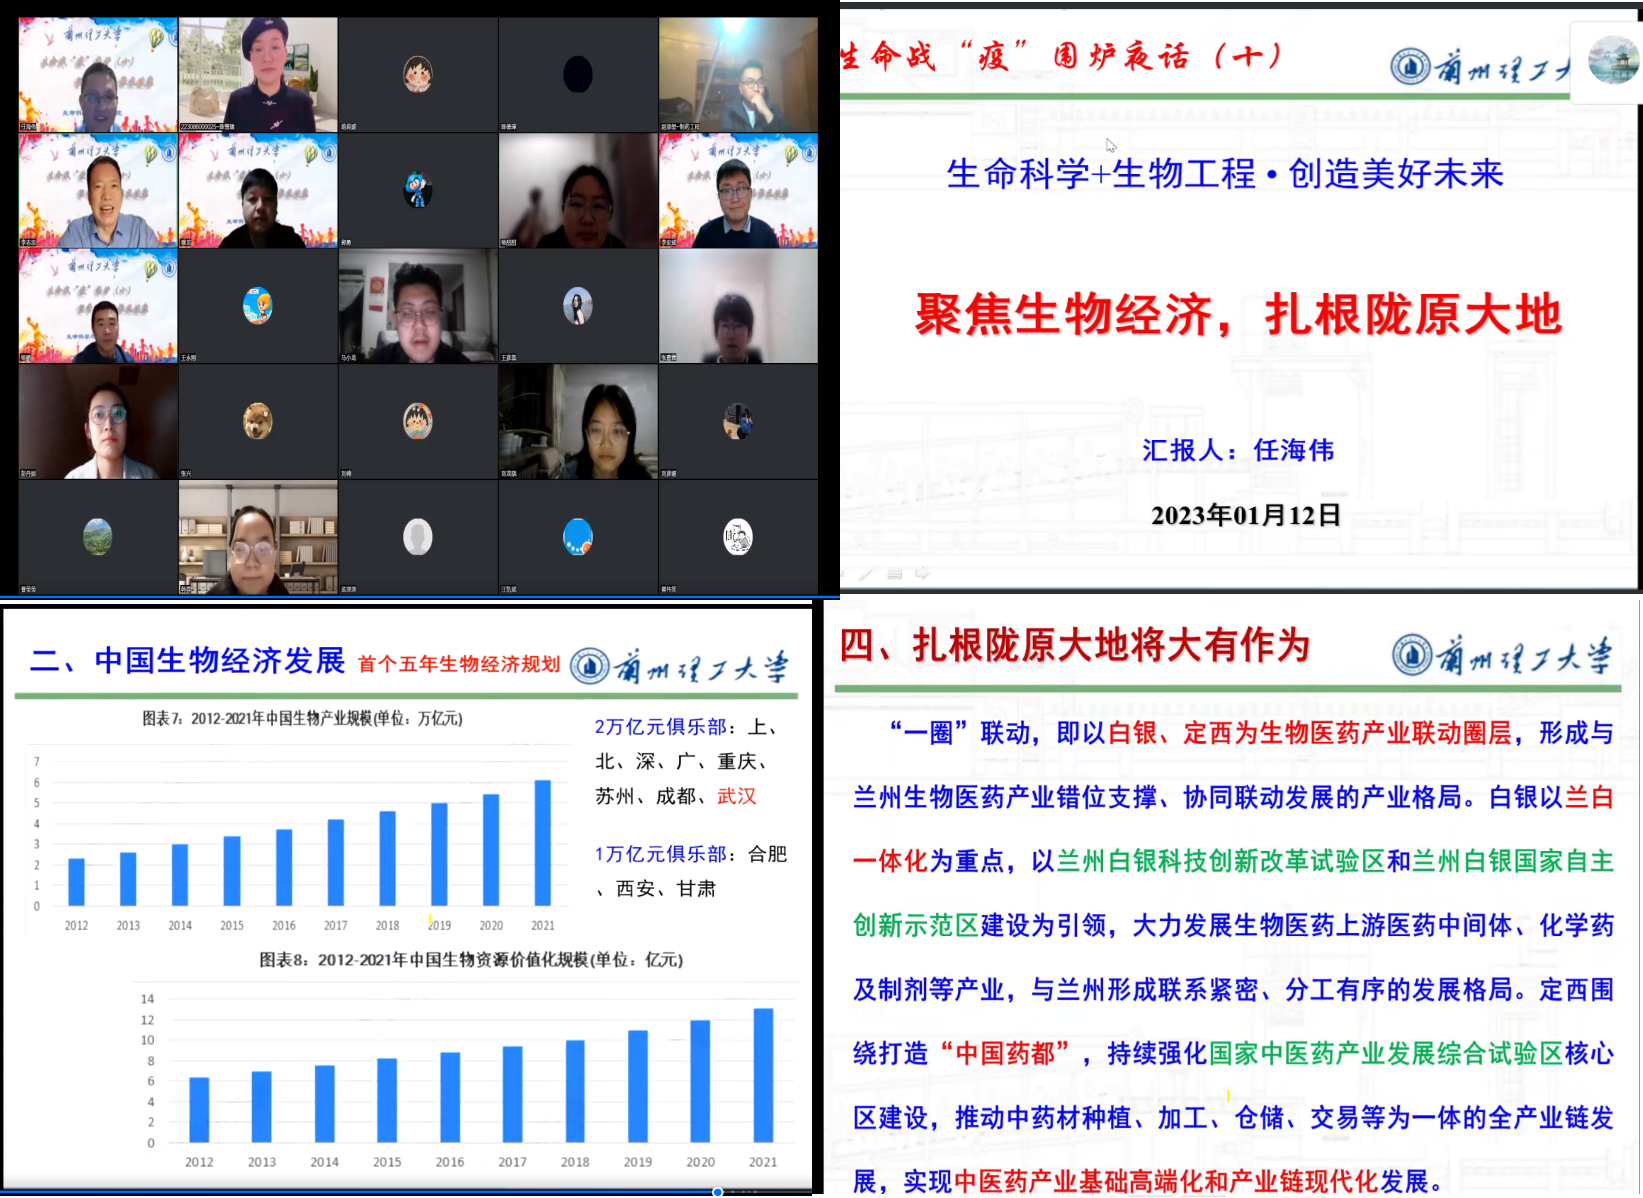Select the black-and-white sketch avatar

point(738,537)
